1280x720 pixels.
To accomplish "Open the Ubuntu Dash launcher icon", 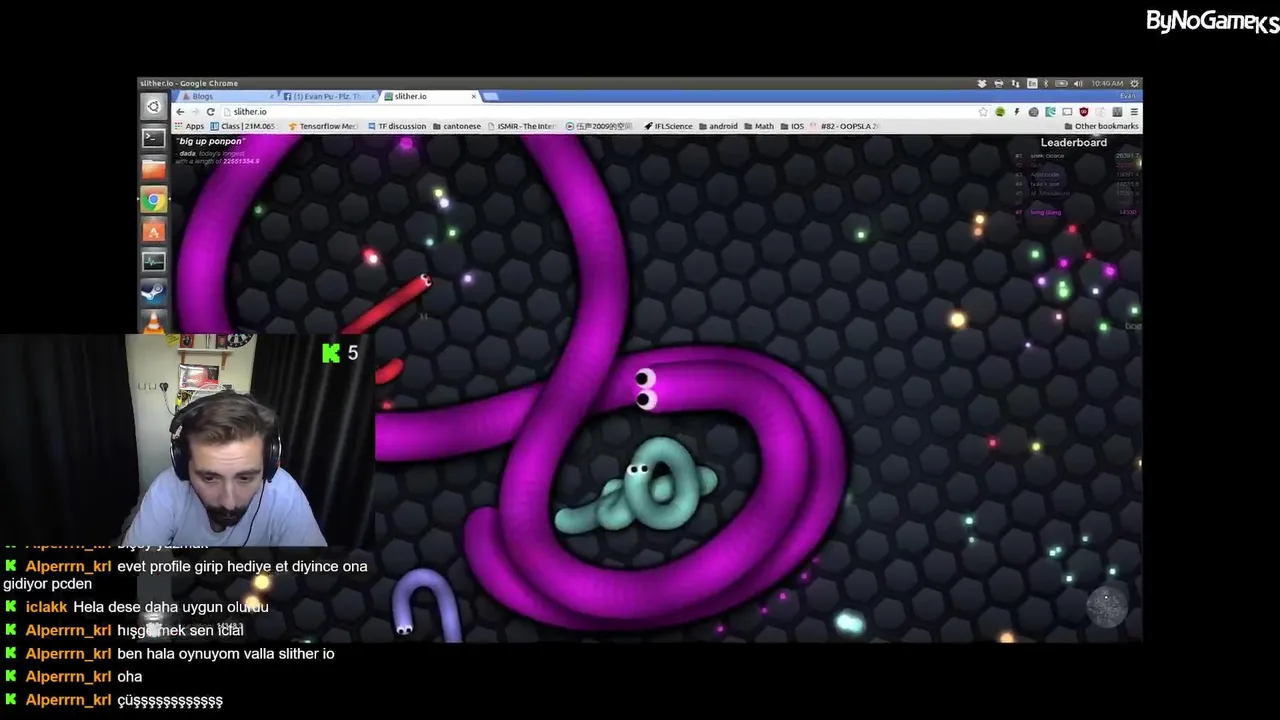I will [153, 106].
